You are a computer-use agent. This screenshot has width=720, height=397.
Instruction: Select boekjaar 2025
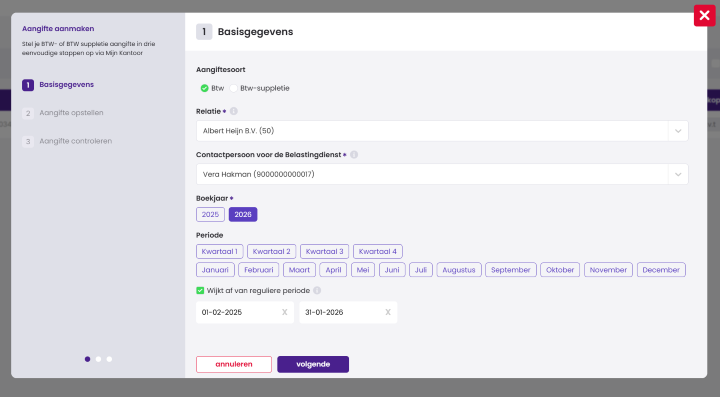210,214
